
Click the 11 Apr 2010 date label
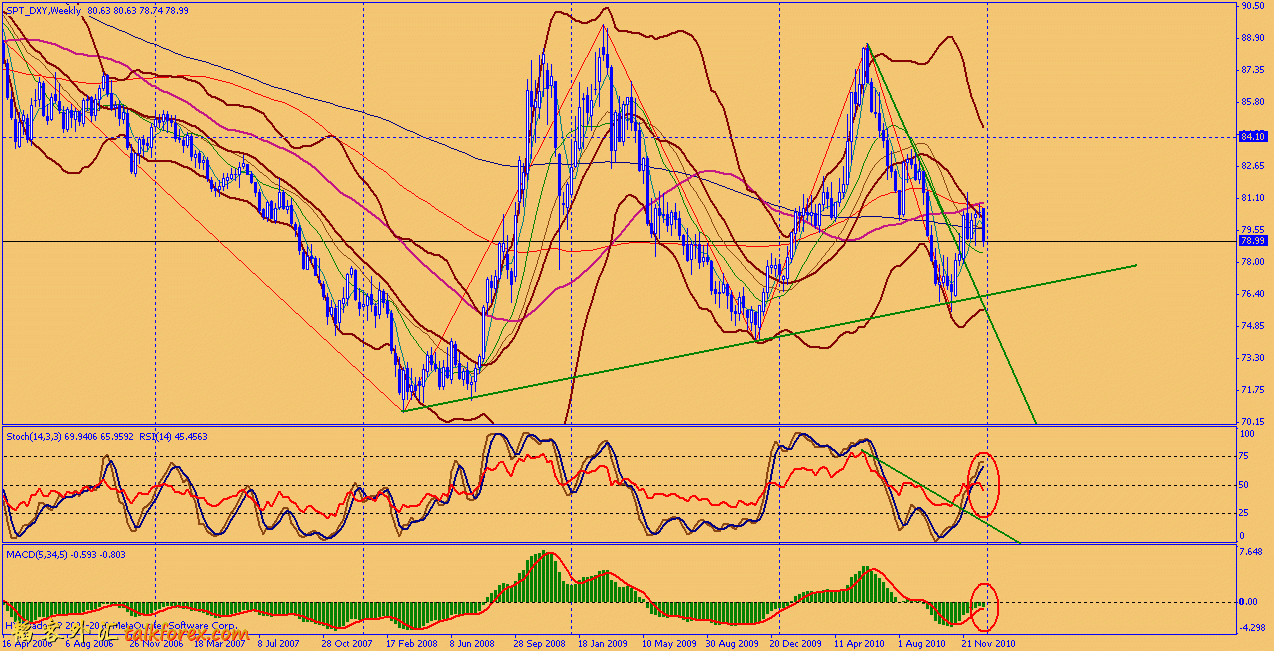[x=859, y=645]
